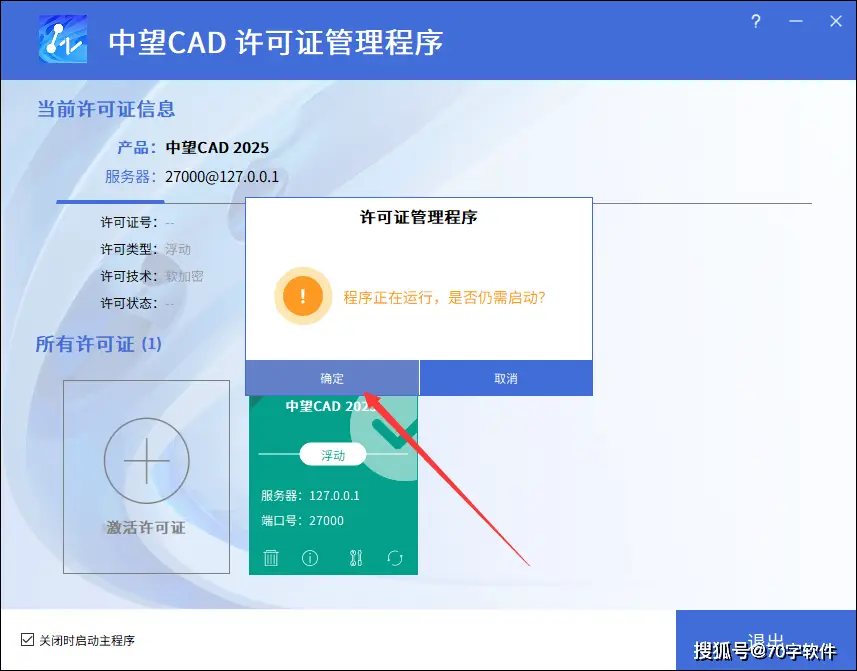Click the 程序正在运行，是否仍需启动? message

coord(444,297)
